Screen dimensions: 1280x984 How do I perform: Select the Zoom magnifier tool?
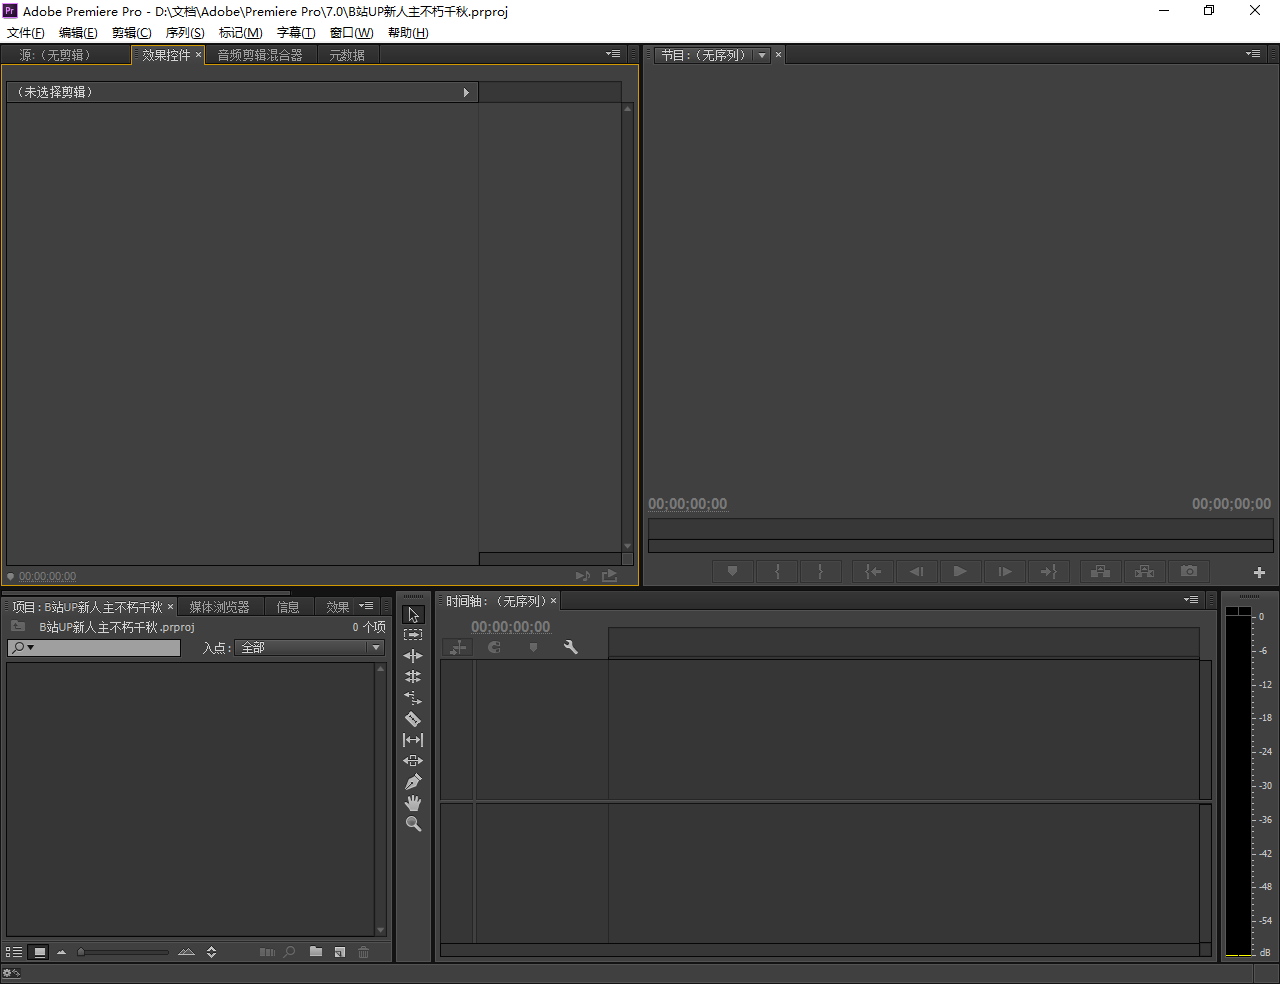(x=413, y=824)
